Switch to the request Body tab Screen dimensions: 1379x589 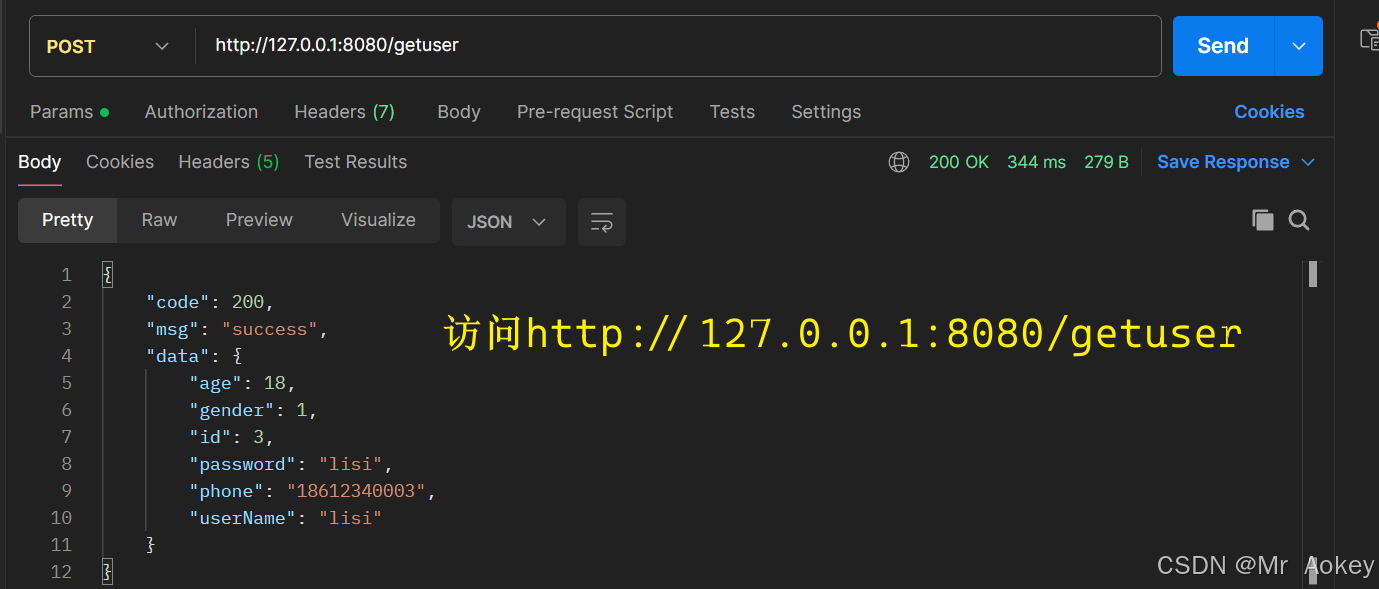(459, 112)
